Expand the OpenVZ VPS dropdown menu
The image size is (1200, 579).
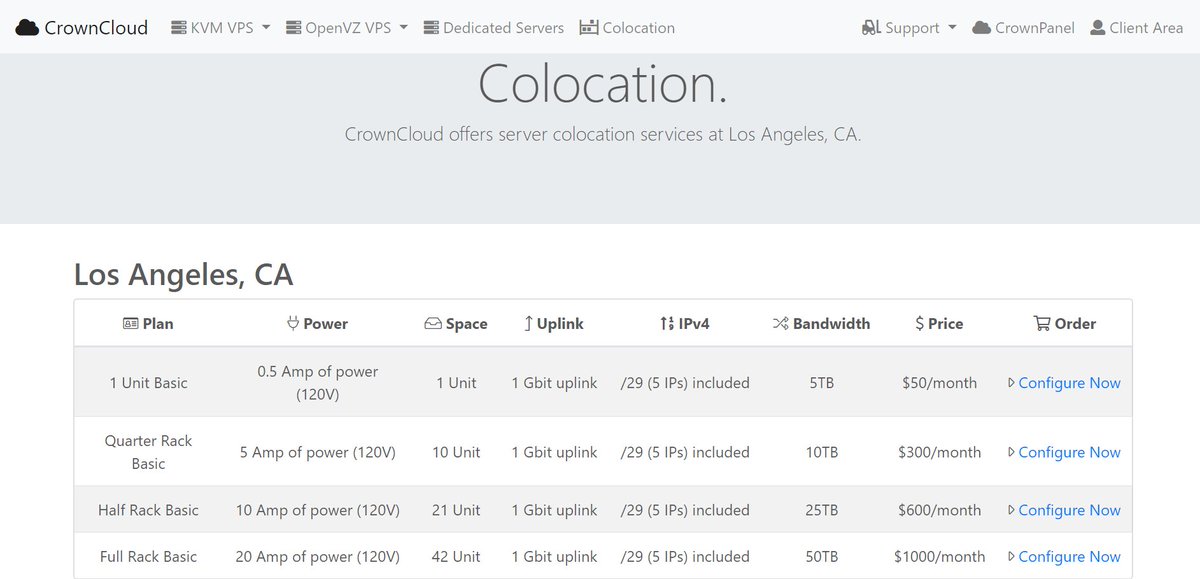346,28
